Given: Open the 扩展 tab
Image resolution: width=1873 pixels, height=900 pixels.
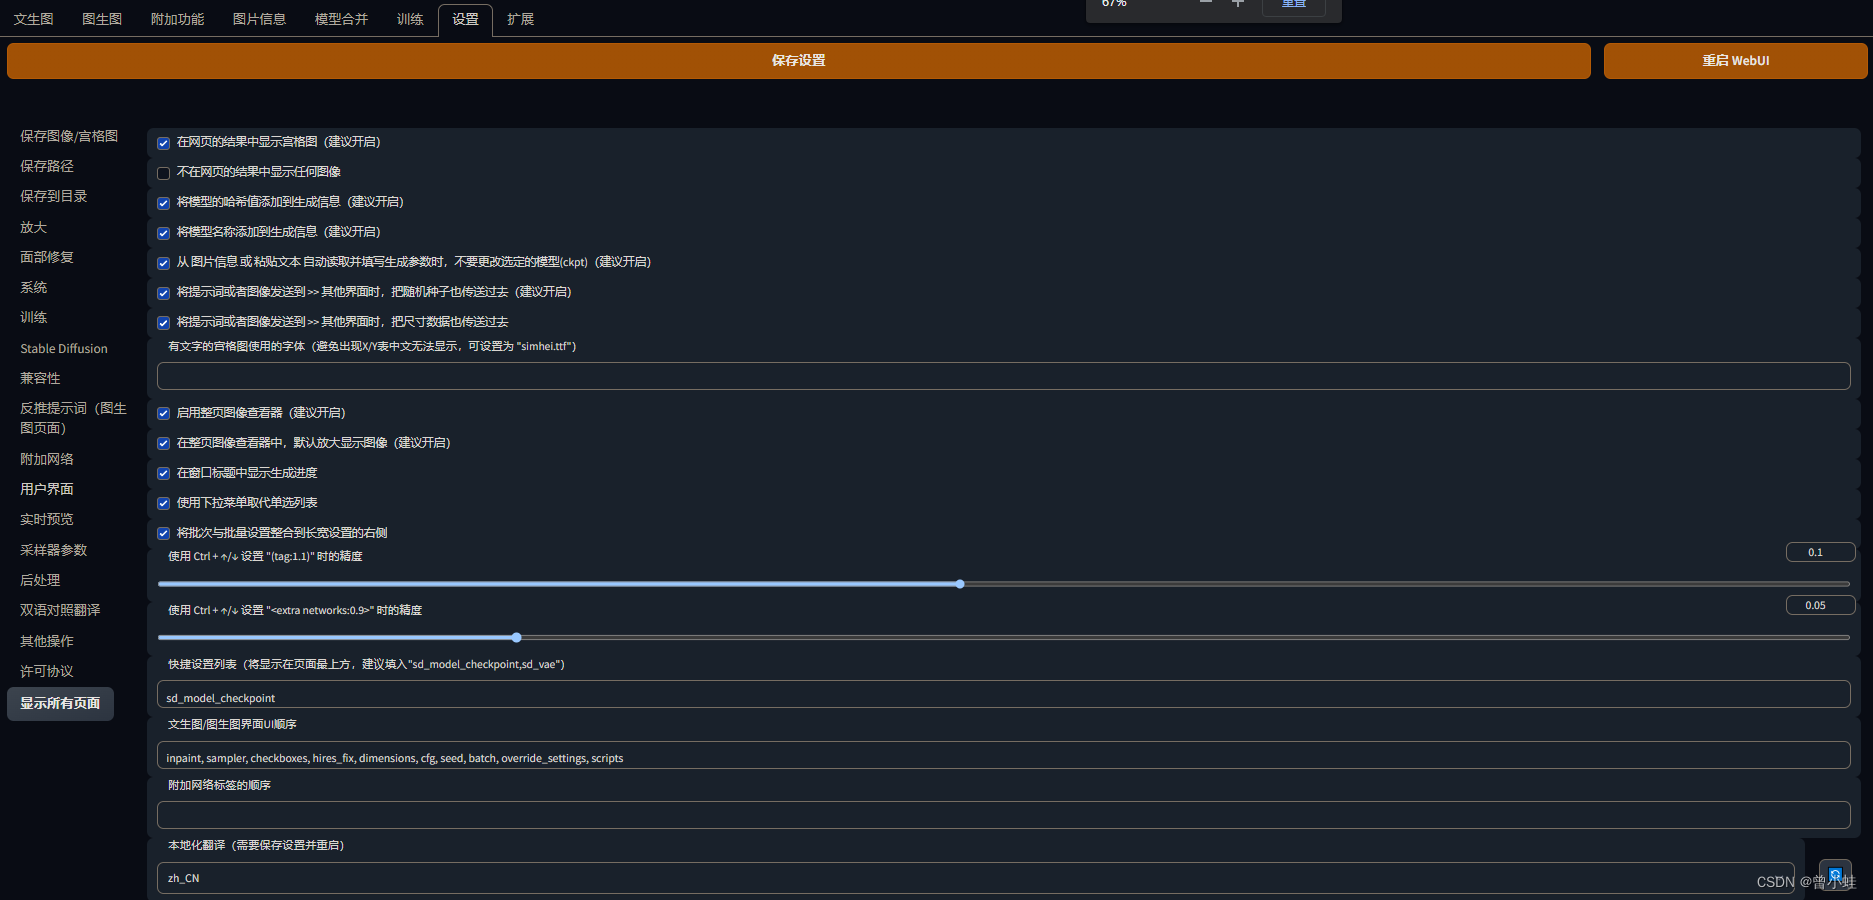Looking at the screenshot, I should click(x=520, y=19).
